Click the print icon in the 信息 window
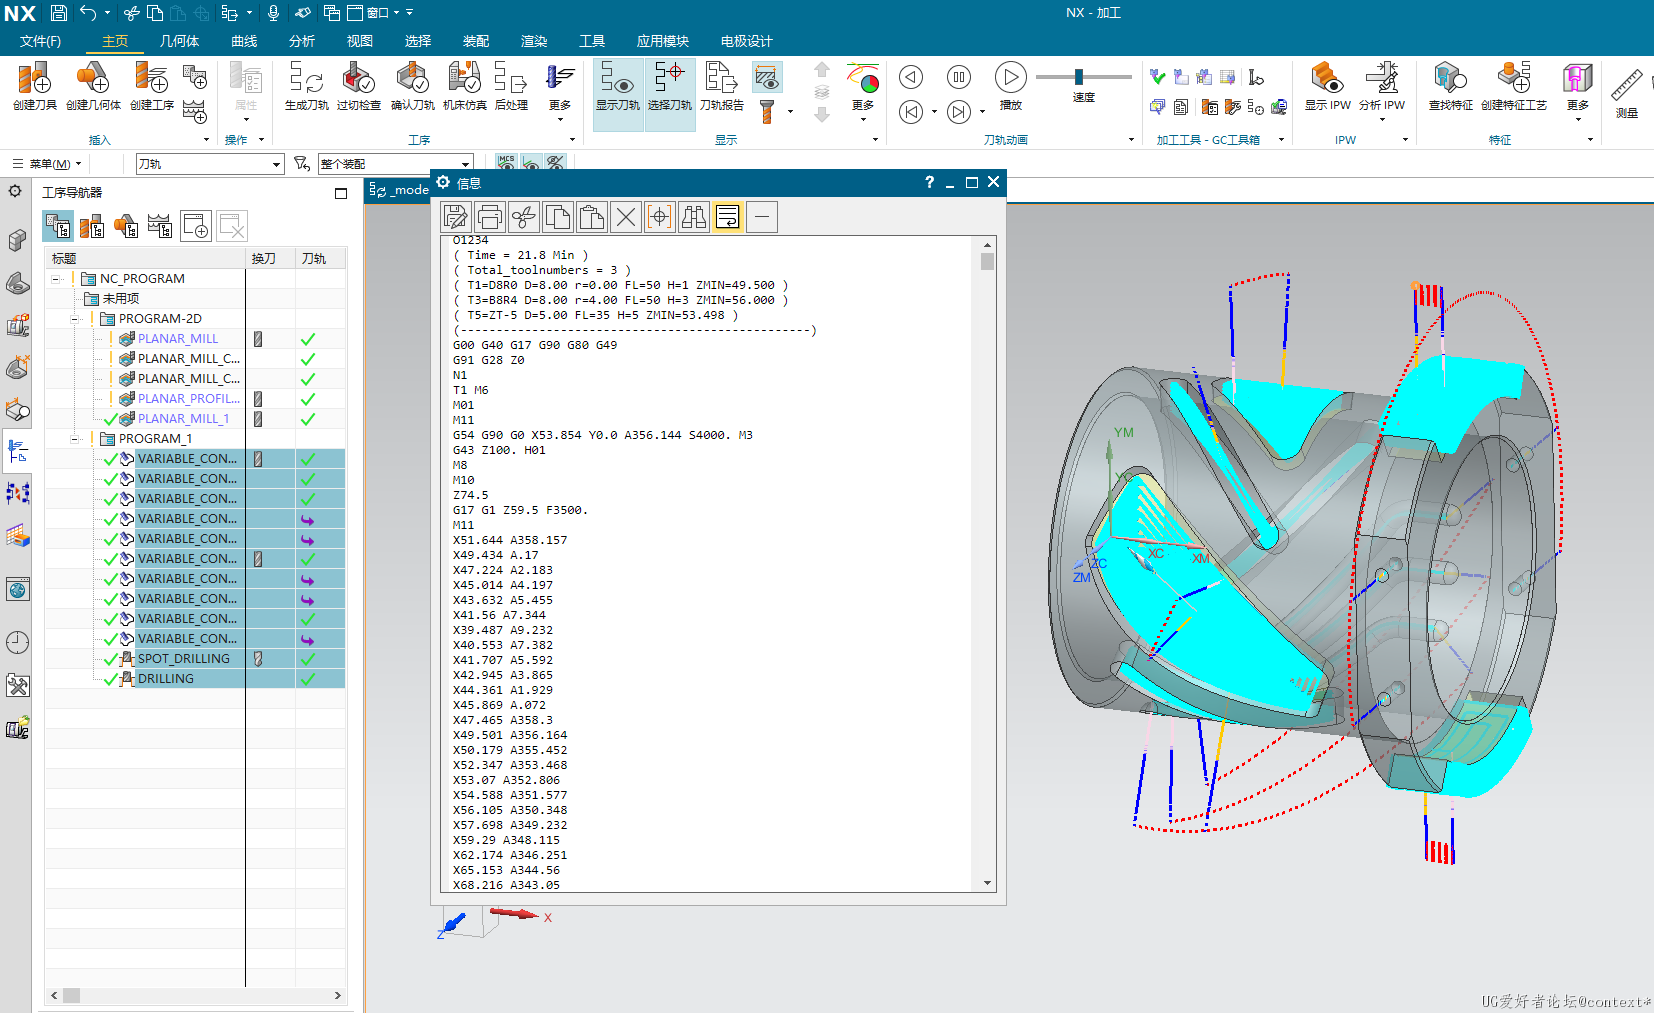 [490, 217]
